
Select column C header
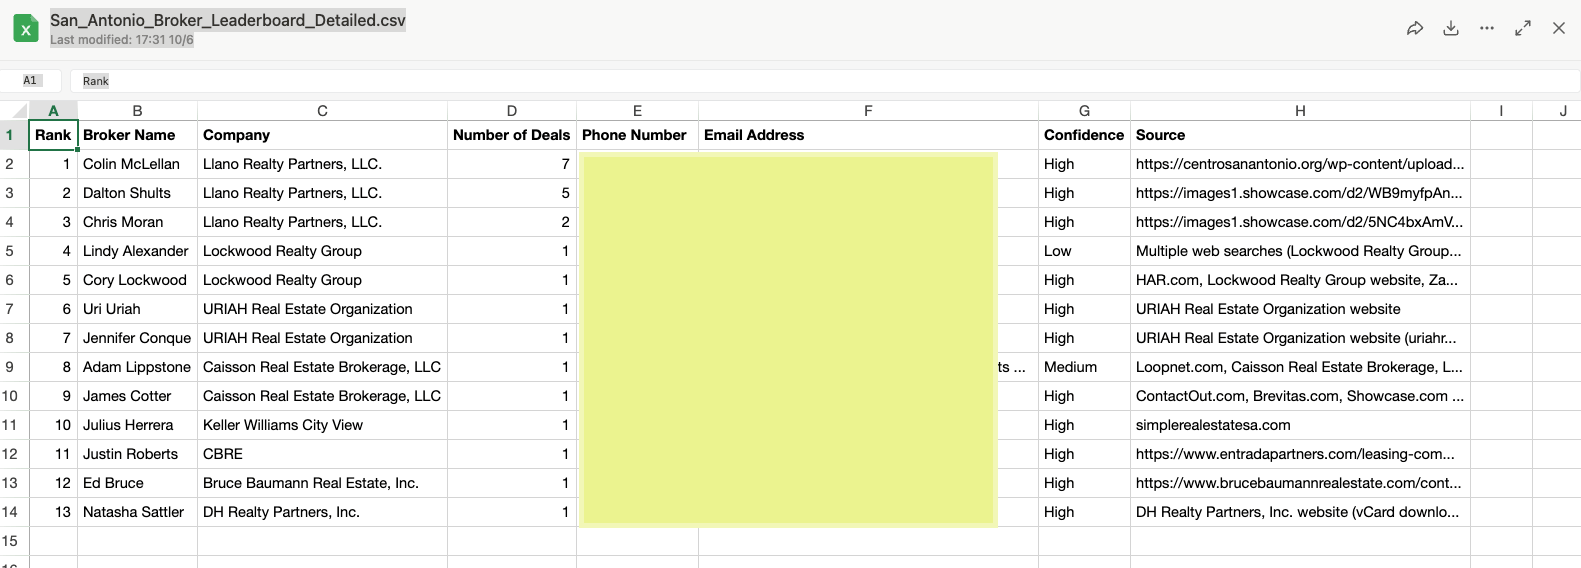pos(322,111)
